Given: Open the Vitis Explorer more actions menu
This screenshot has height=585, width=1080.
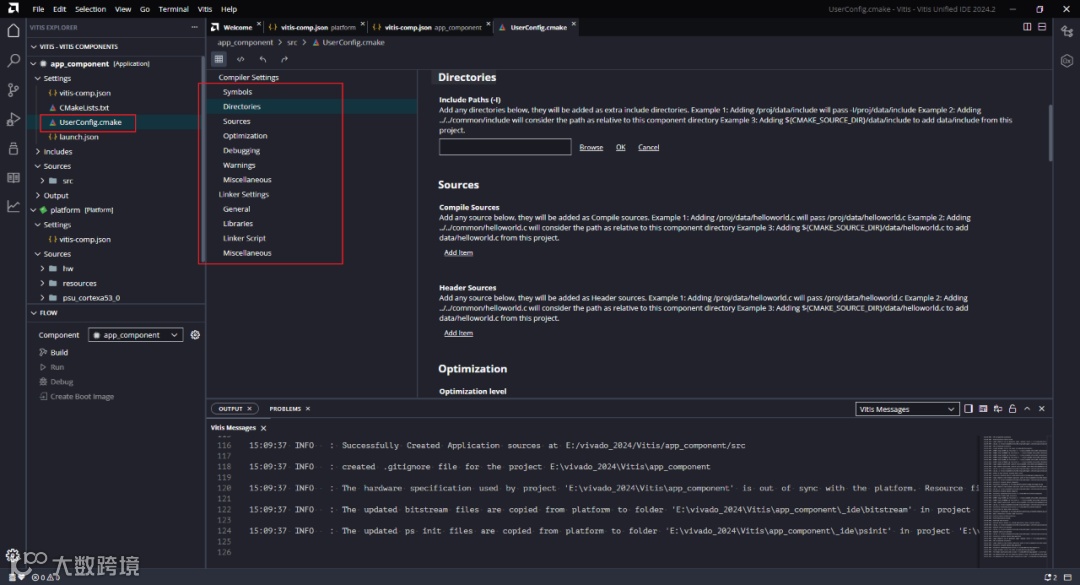Looking at the screenshot, I should [195, 28].
